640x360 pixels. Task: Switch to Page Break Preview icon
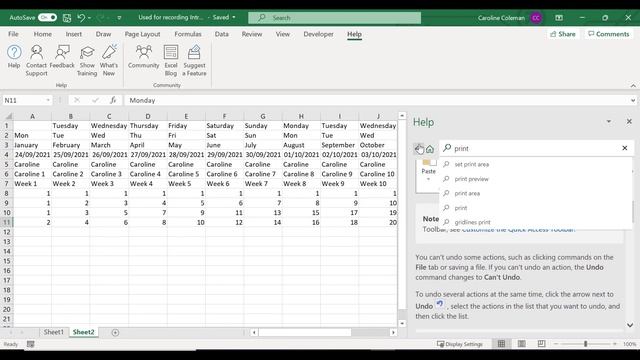tap(541, 344)
